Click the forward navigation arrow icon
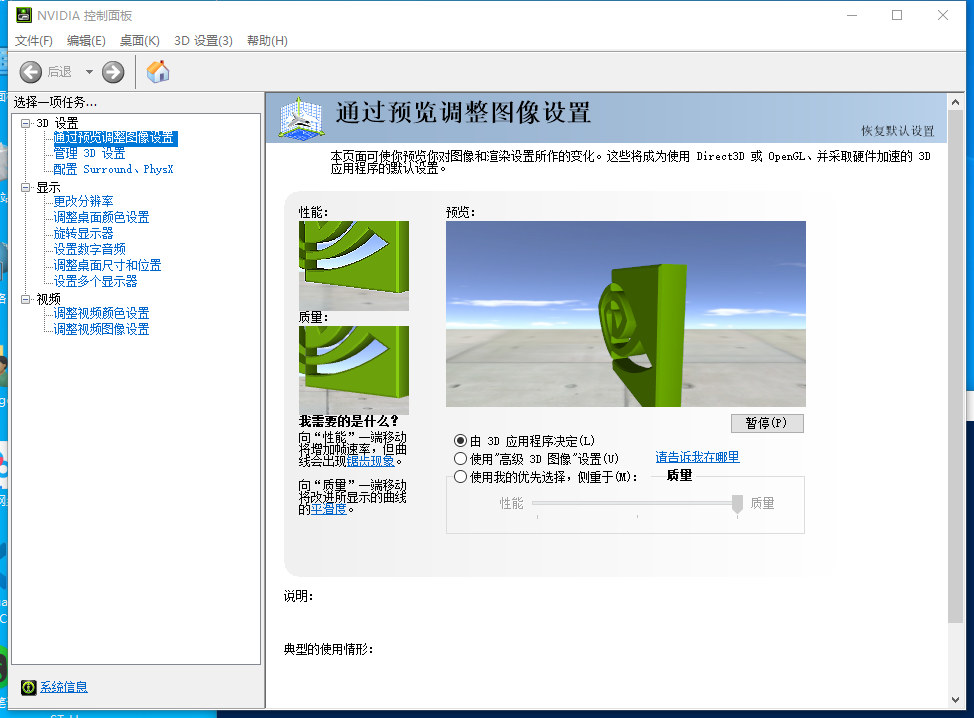Viewport: 974px width, 718px height. [x=111, y=71]
